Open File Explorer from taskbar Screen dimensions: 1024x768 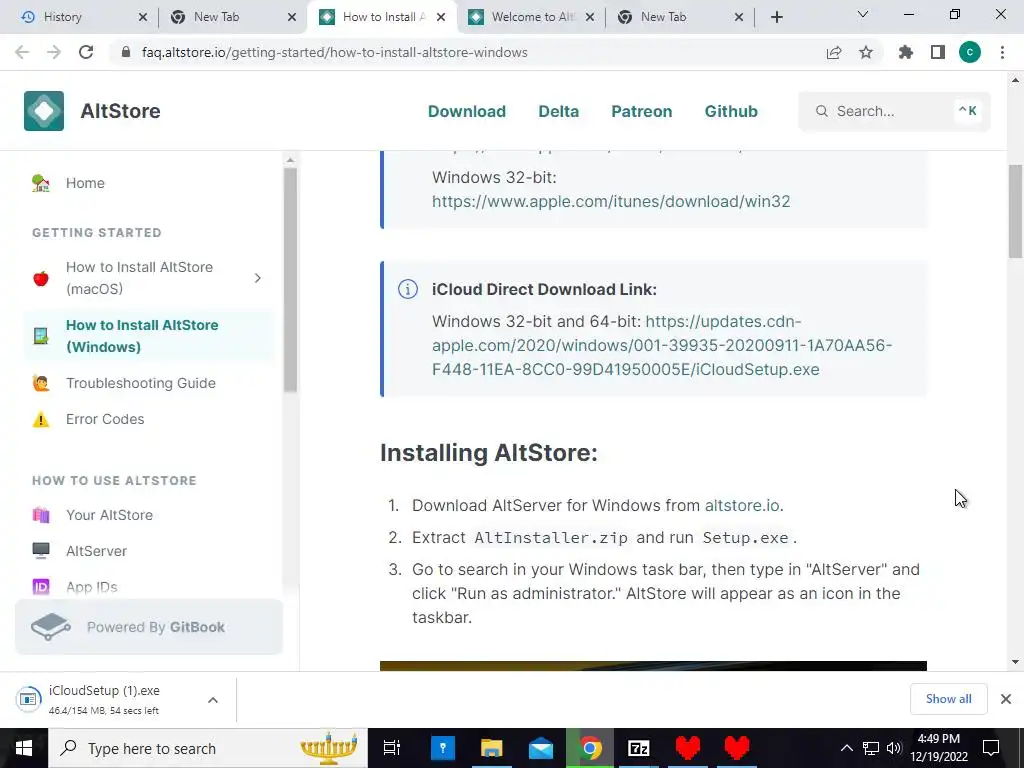click(492, 748)
